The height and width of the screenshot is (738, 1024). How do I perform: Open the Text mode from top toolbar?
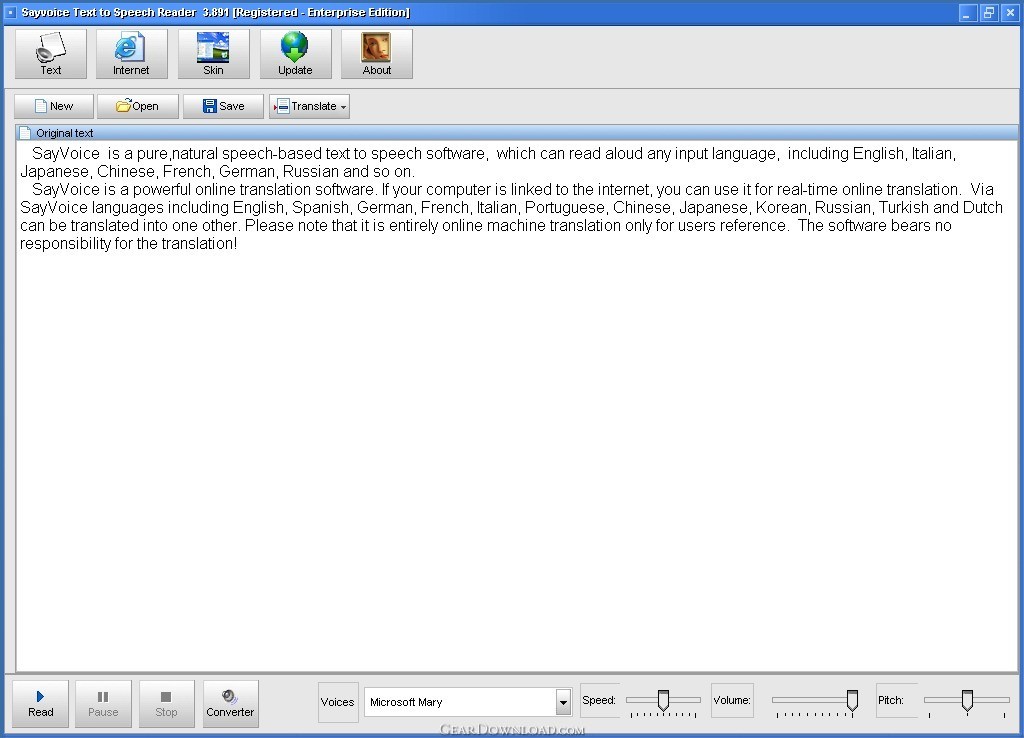point(51,54)
